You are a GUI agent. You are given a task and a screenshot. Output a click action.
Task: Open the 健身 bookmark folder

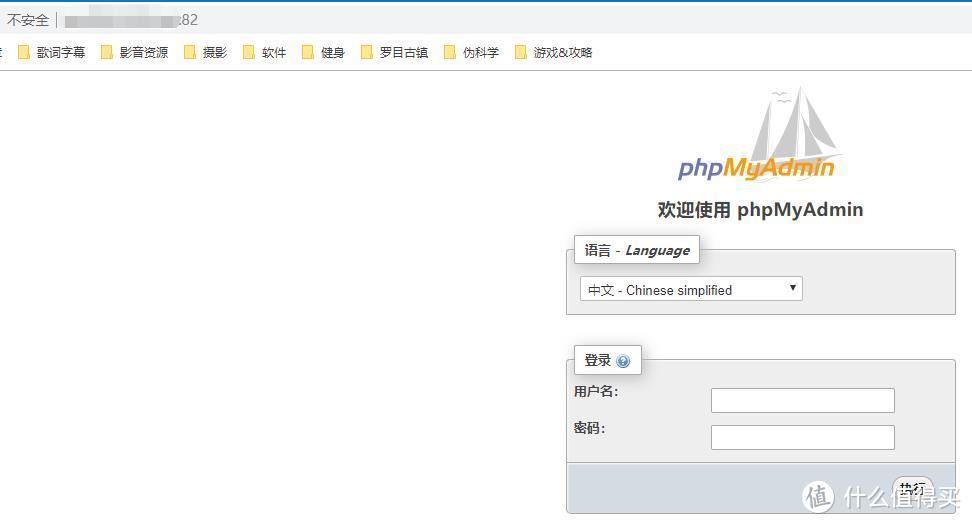pos(324,53)
